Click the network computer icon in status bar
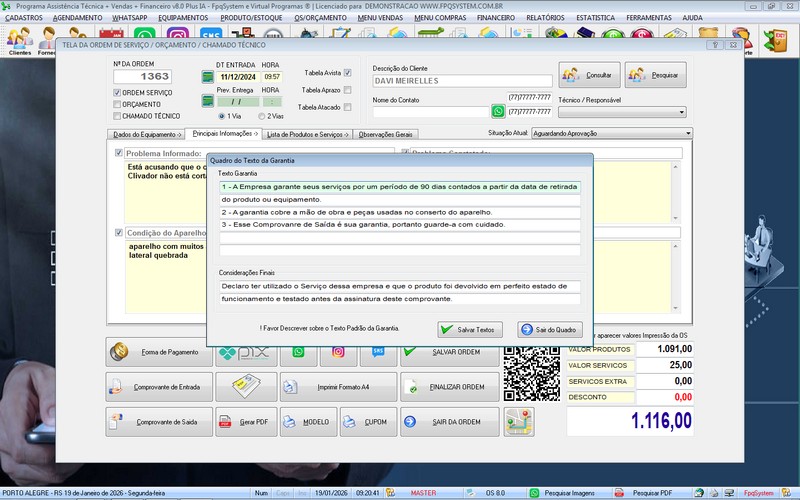 click(730, 493)
